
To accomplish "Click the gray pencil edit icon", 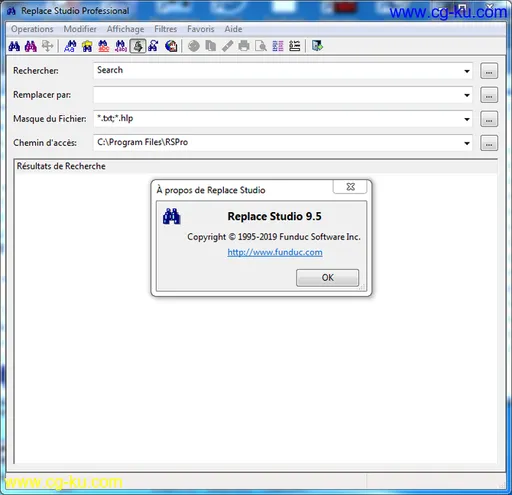I will [227, 46].
